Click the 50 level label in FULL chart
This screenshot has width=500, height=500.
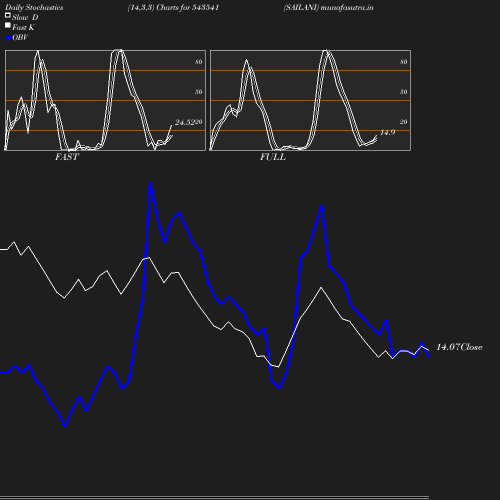click(404, 92)
